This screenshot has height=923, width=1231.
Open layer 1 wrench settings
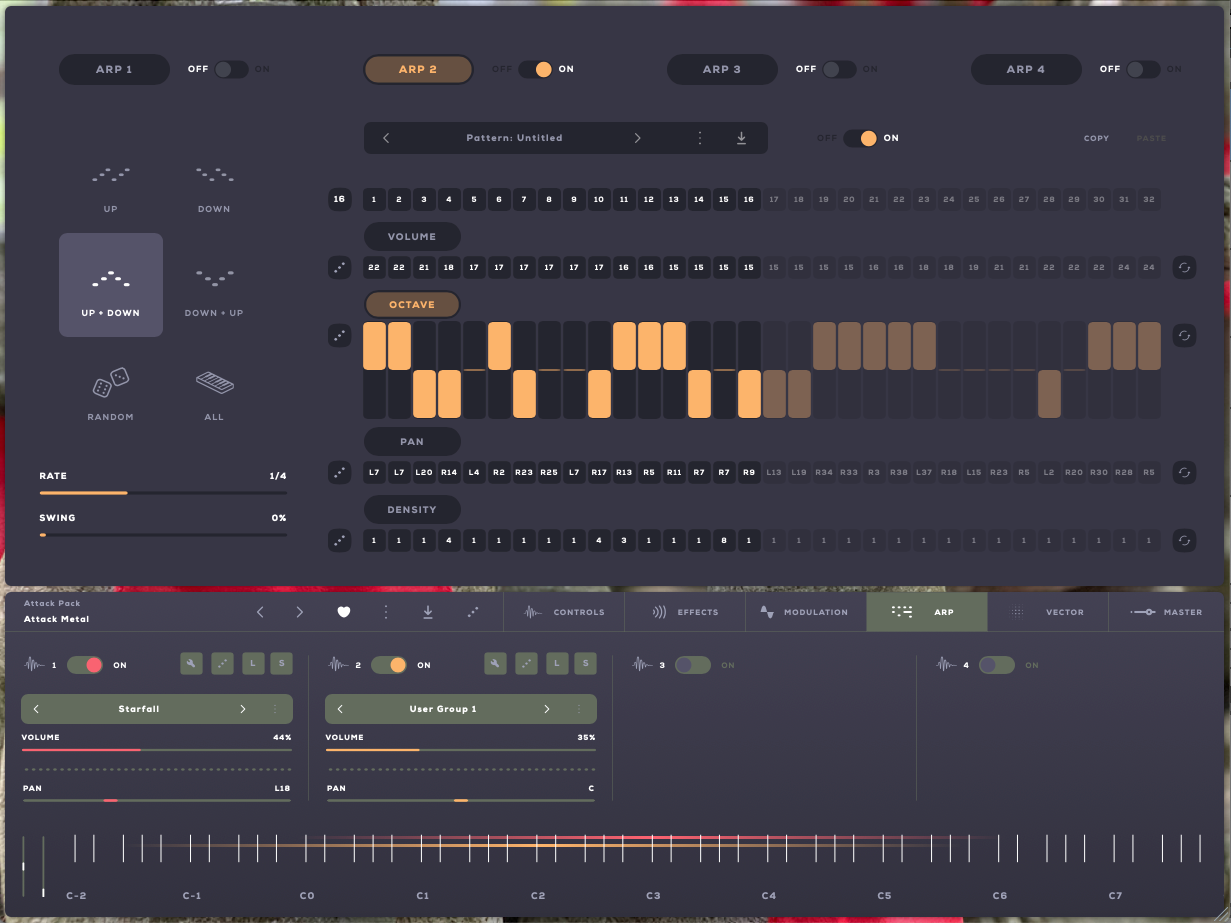click(192, 663)
